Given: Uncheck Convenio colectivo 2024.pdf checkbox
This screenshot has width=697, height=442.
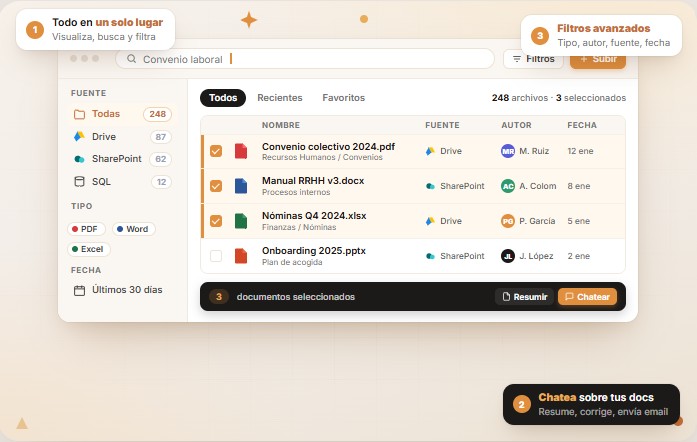Looking at the screenshot, I should [216, 151].
